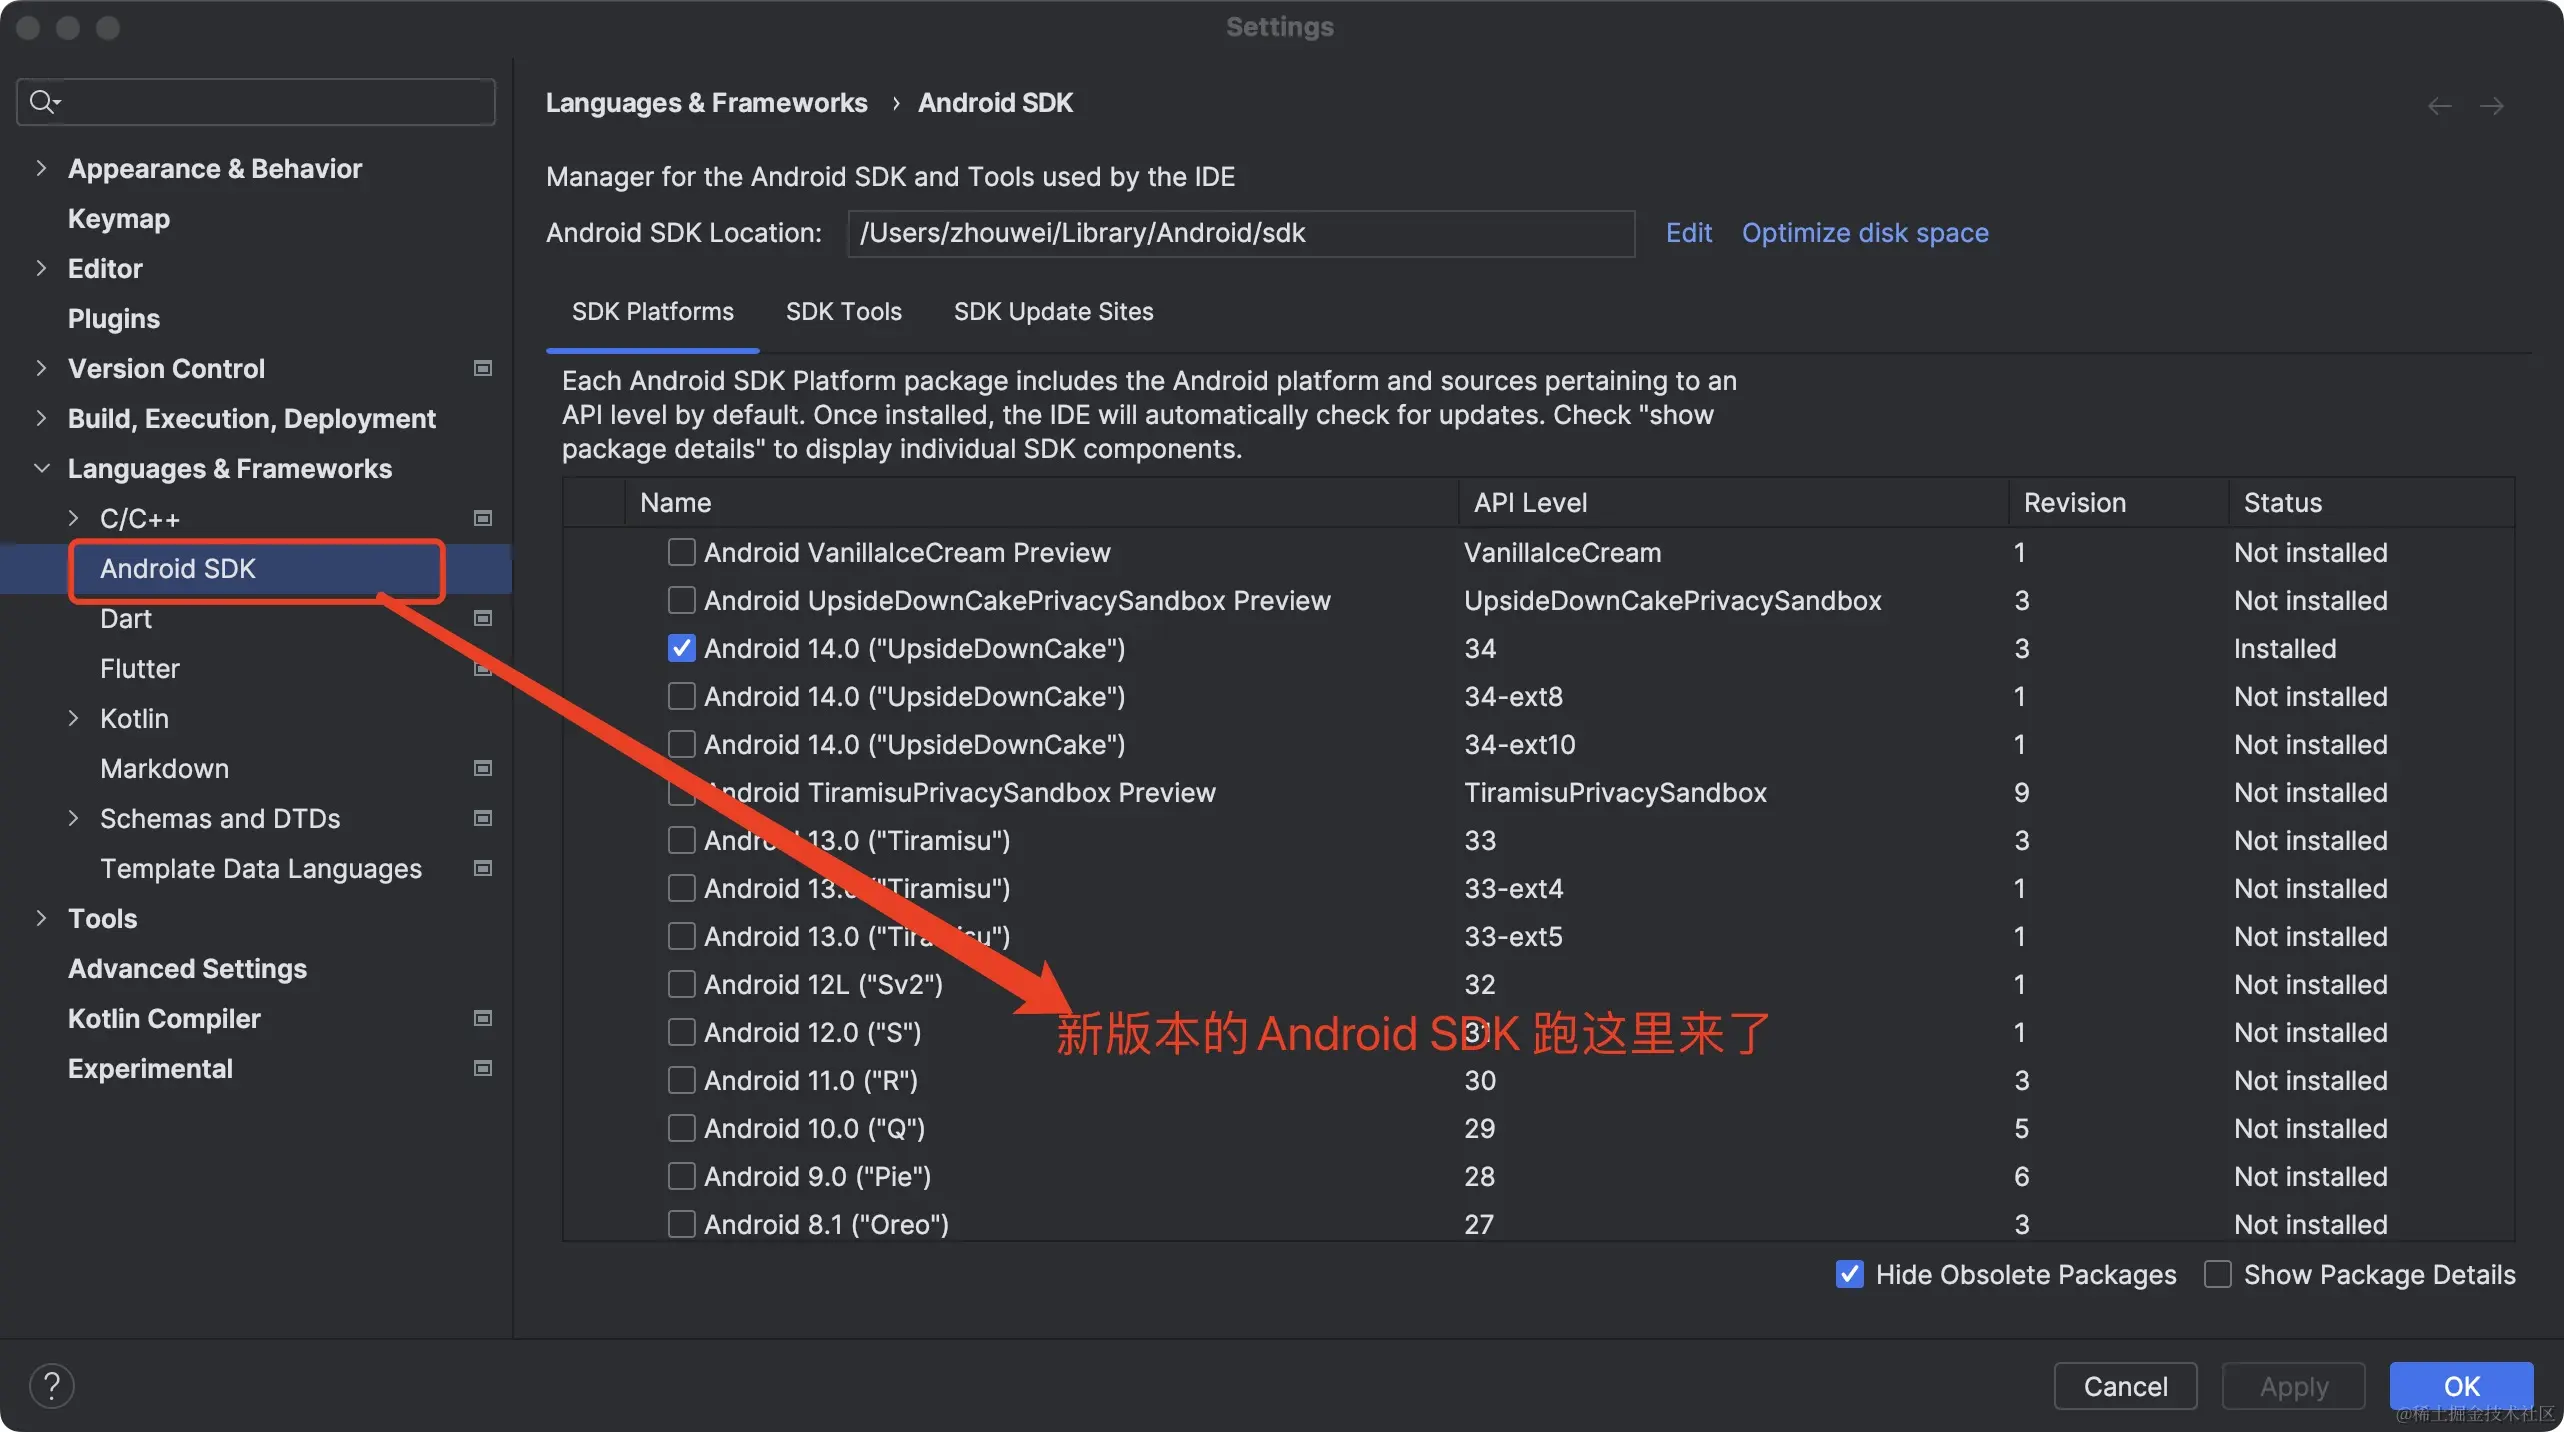
Task: Collapse Languages & Frameworks section
Action: [41, 469]
